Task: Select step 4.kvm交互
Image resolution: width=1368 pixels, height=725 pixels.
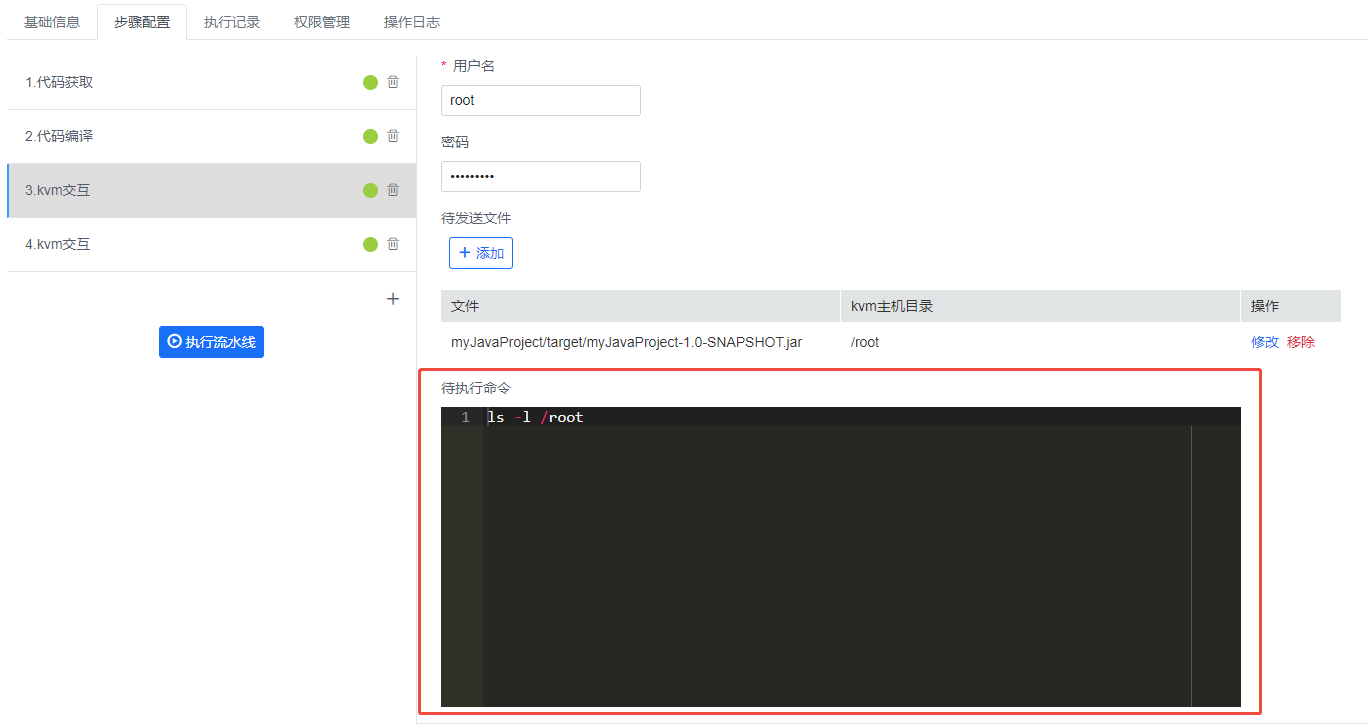Action: [212, 244]
